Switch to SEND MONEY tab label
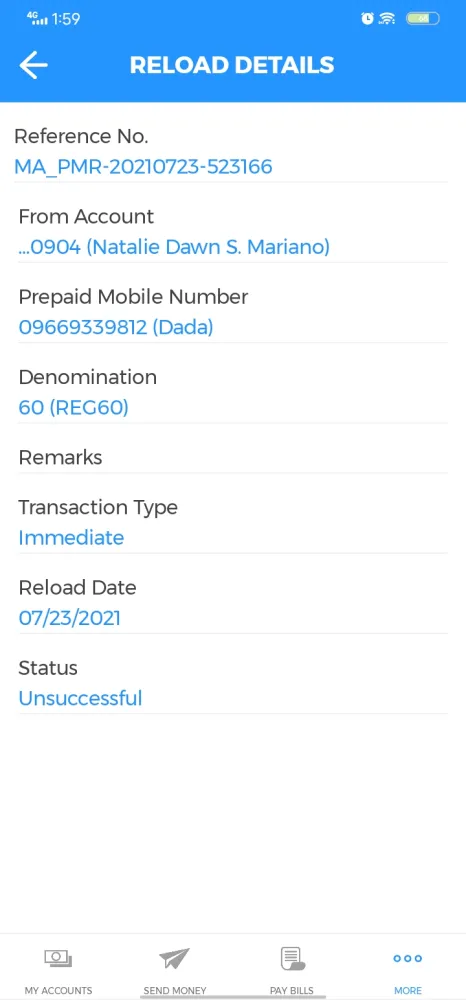This screenshot has height=1000, width=466. [x=175, y=990]
